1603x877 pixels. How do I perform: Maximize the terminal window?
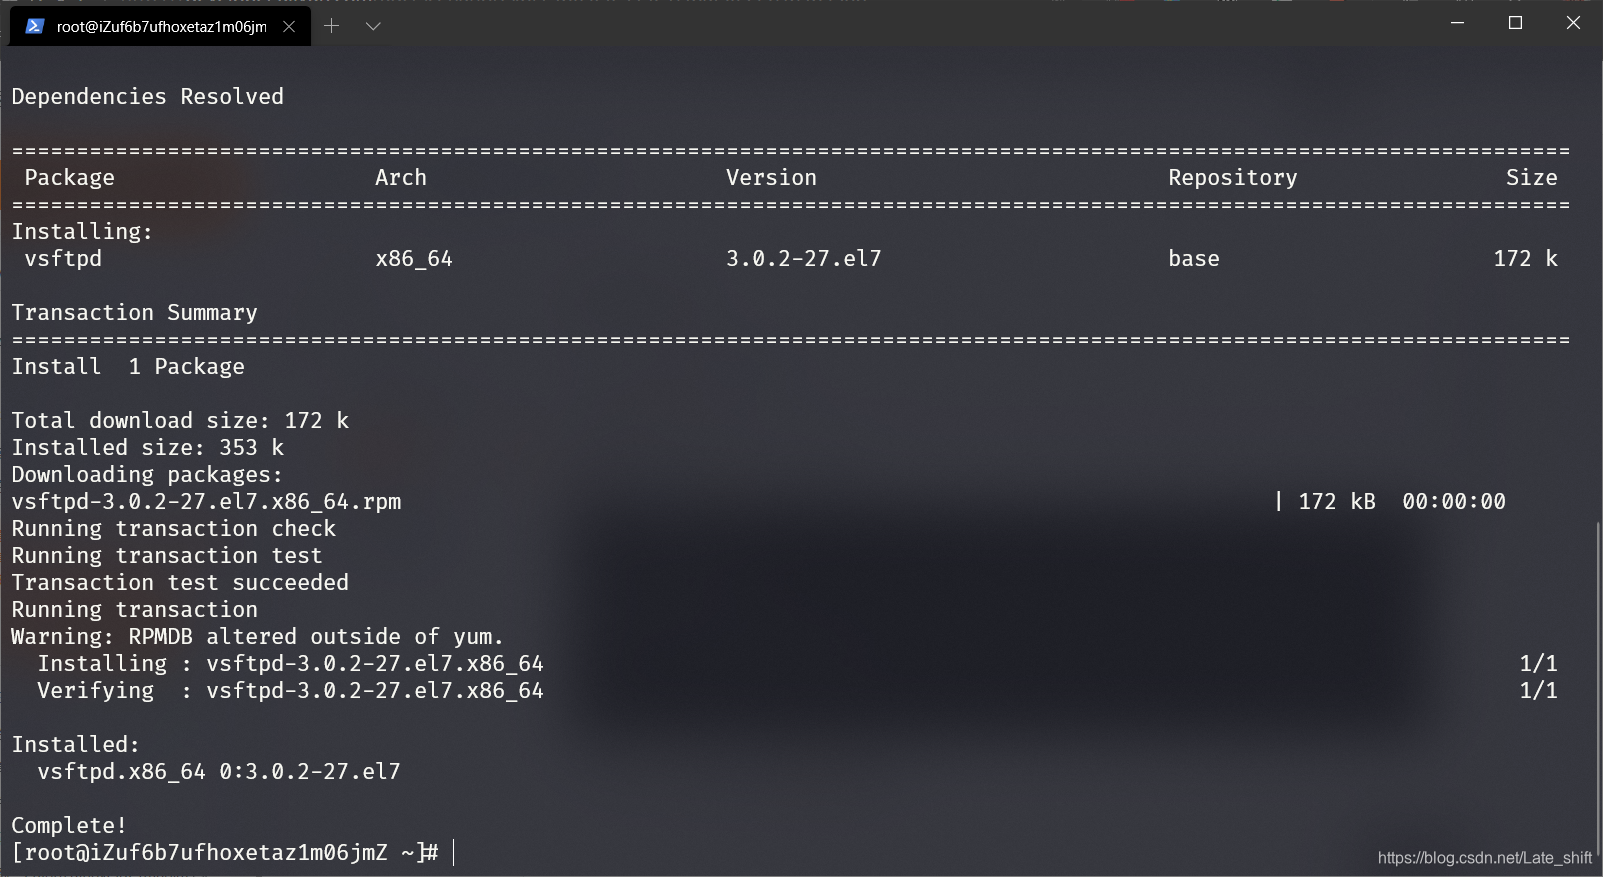coord(1515,23)
